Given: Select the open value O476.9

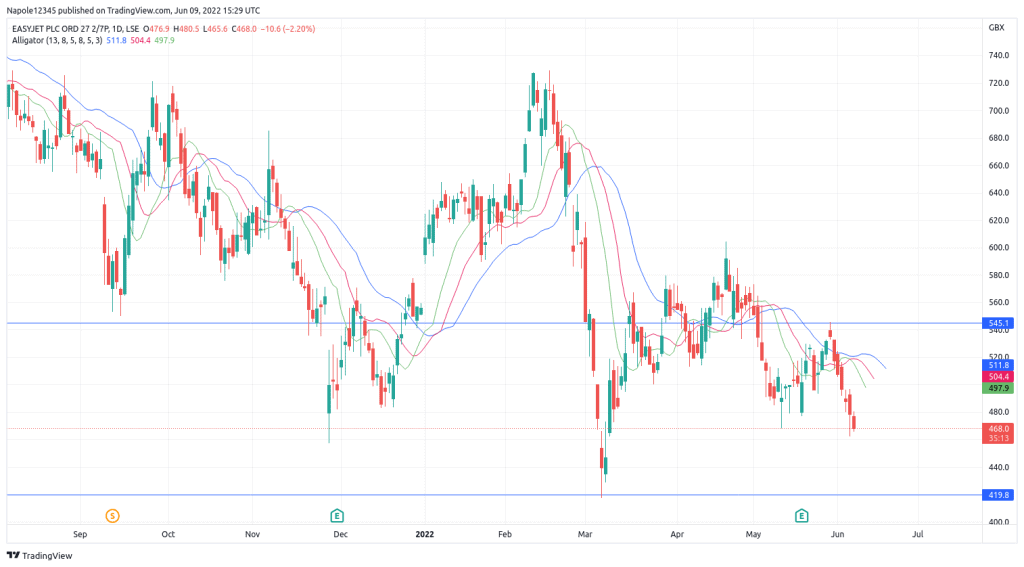Looking at the screenshot, I should (157, 29).
